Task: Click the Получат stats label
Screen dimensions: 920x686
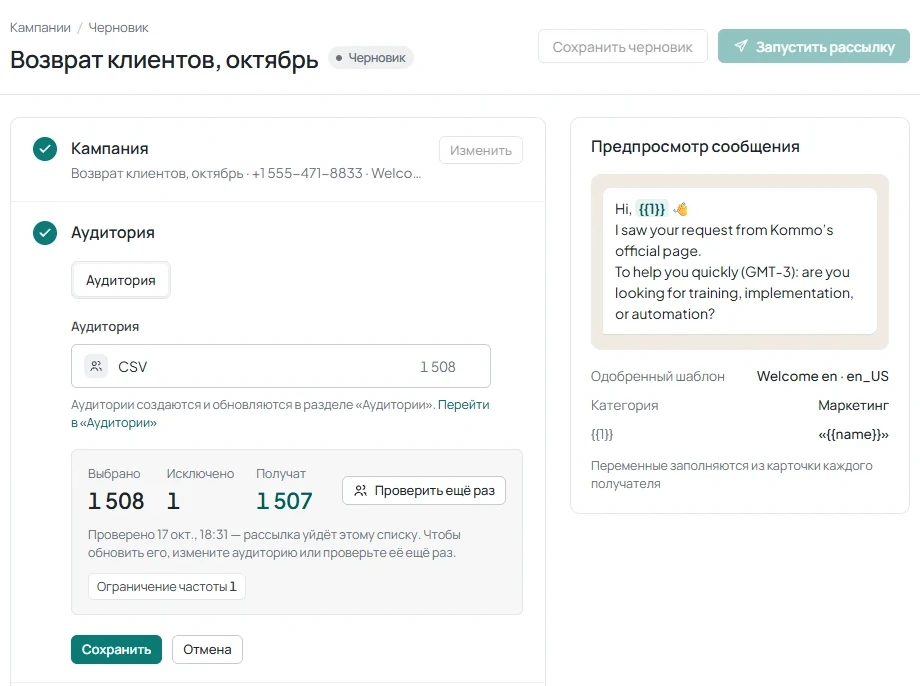Action: [x=280, y=474]
